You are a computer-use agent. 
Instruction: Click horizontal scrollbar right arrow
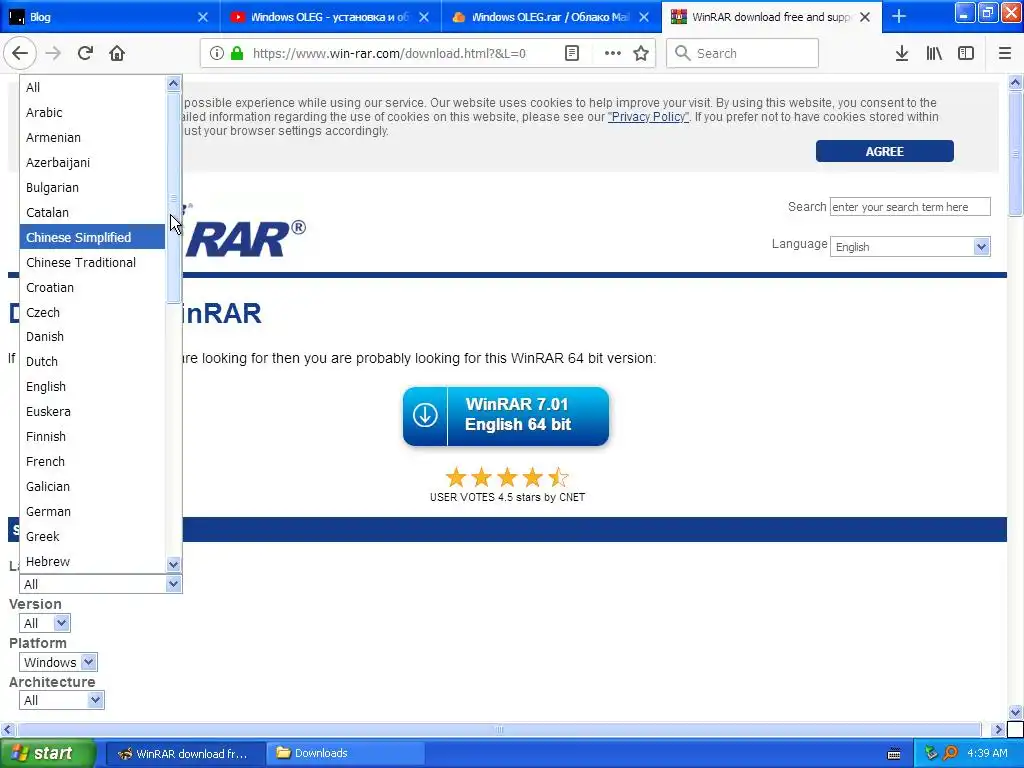998,729
